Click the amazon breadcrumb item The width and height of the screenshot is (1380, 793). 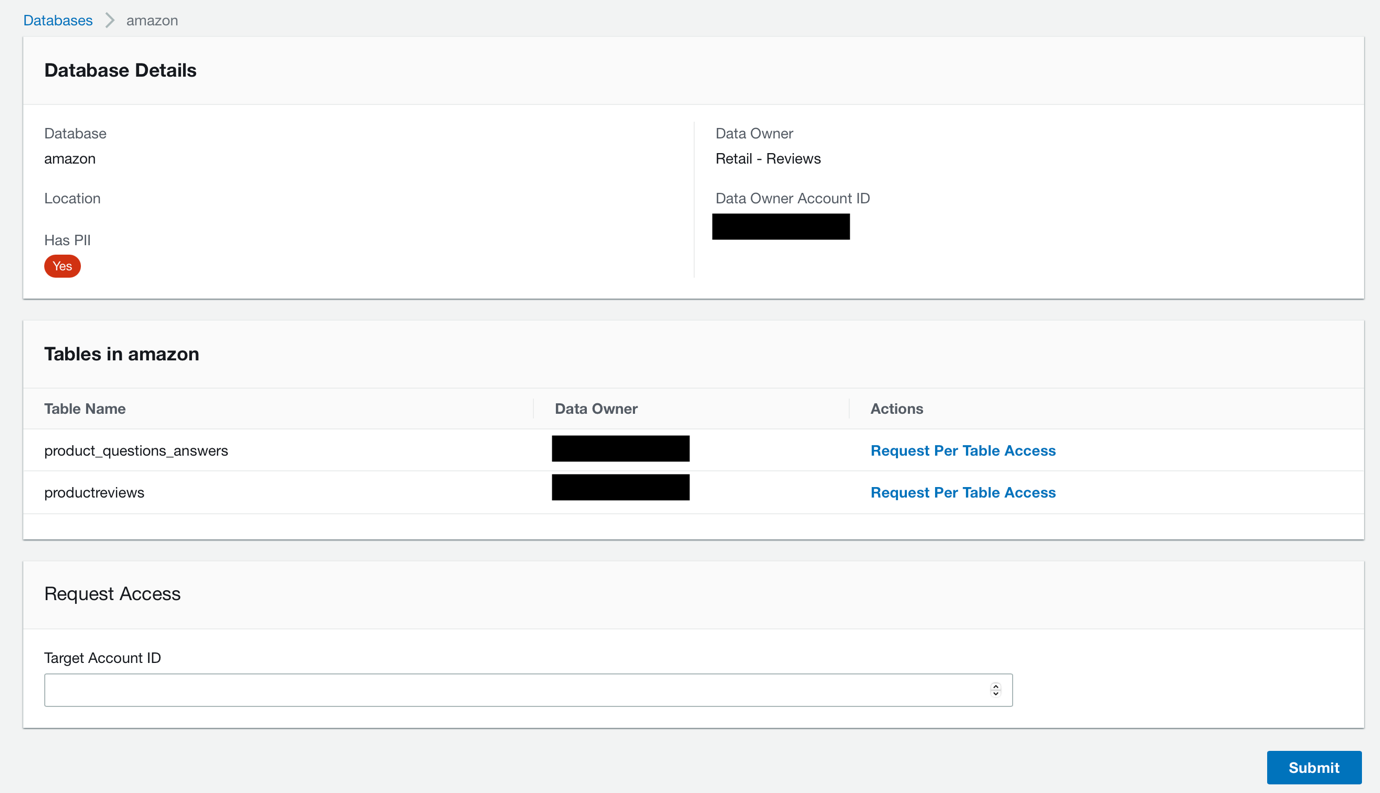pyautogui.click(x=152, y=20)
